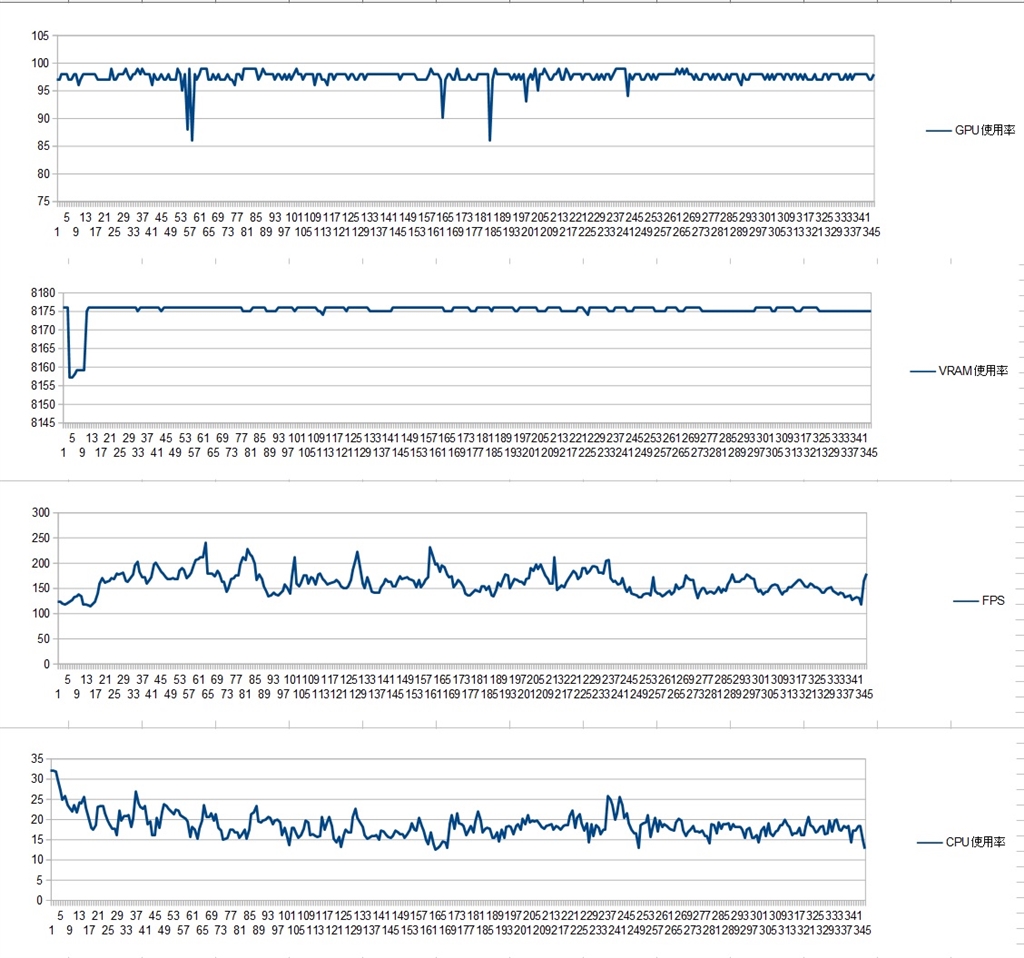The height and width of the screenshot is (958, 1024).
Task: Click the GPU使用率 legend entry
Action: (970, 130)
